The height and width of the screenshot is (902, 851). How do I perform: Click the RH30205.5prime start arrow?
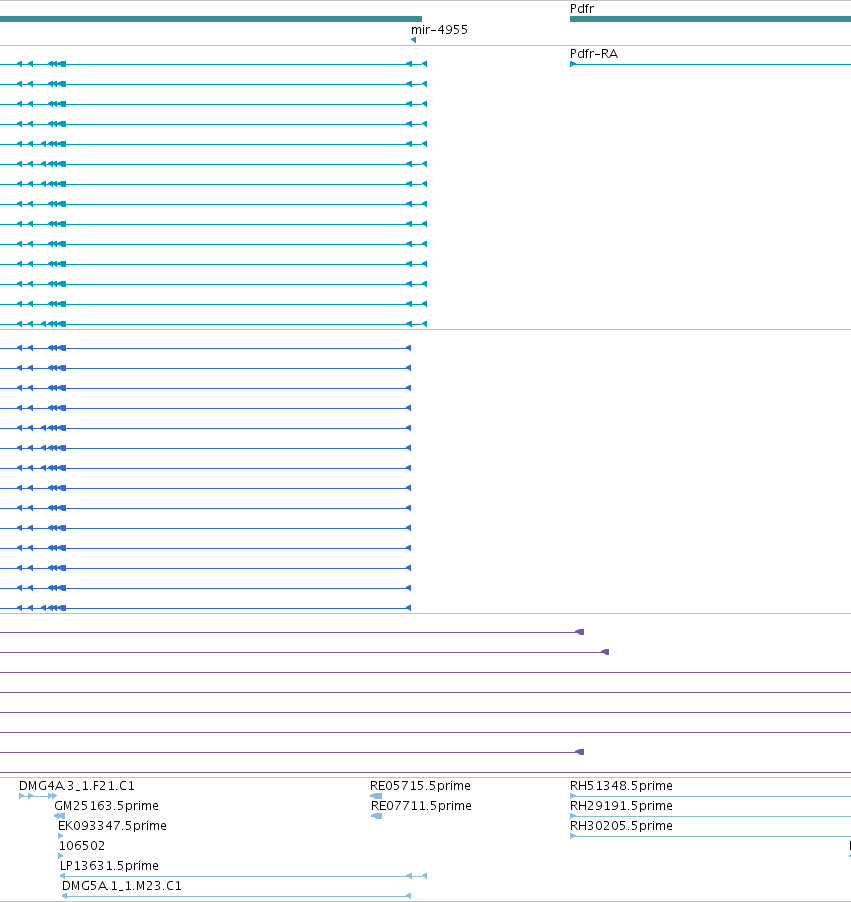[573, 836]
